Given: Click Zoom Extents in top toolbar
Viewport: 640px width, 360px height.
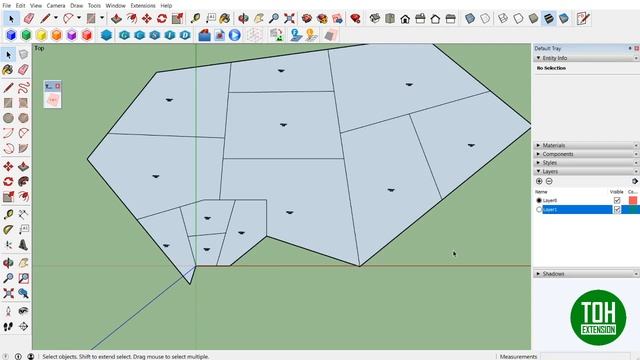Looking at the screenshot, I should [289, 18].
